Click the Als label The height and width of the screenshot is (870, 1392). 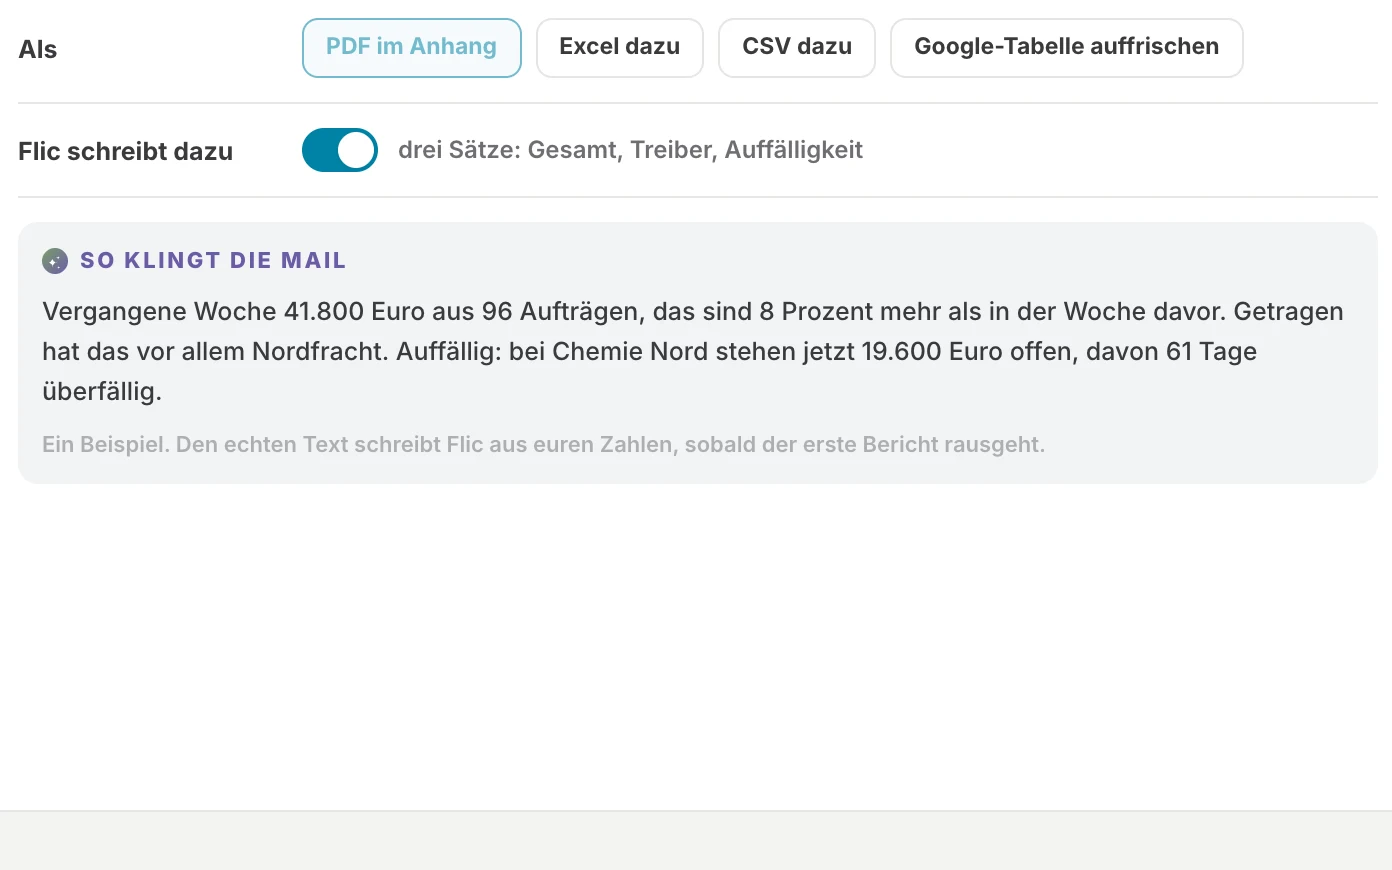click(38, 49)
